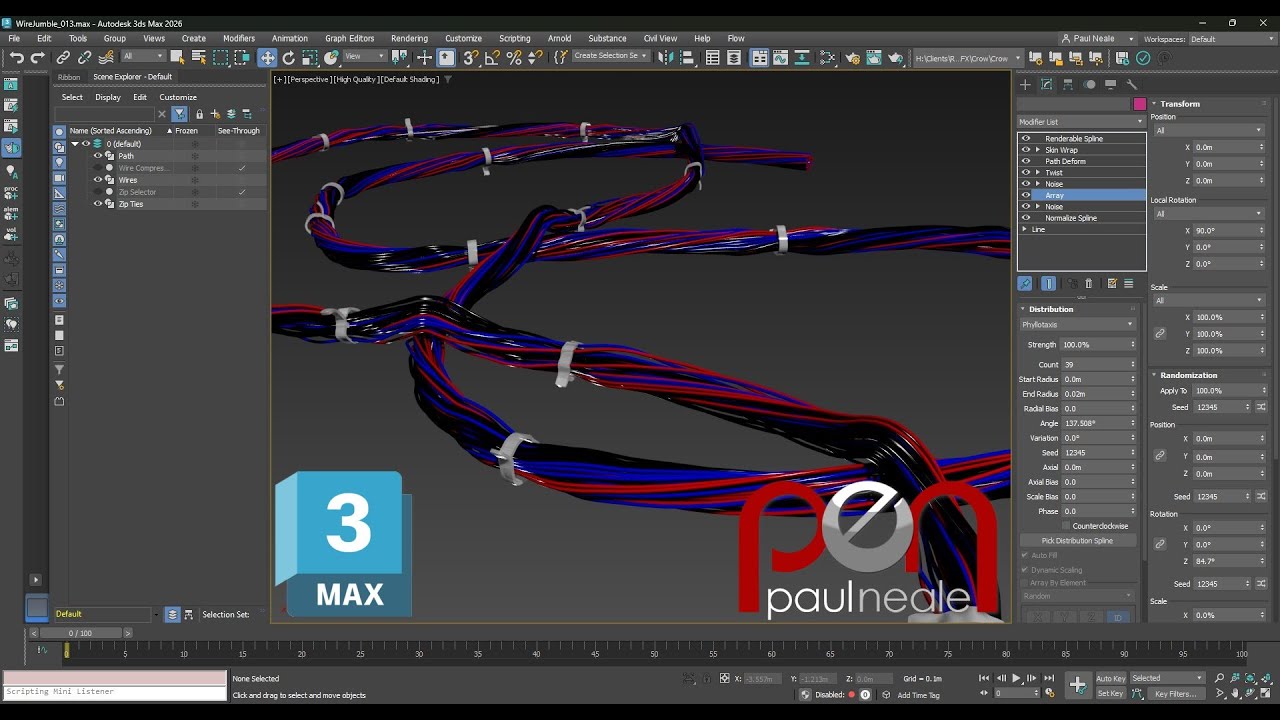Image resolution: width=1280 pixels, height=720 pixels.
Task: Click the Set Key button
Action: click(1110, 693)
